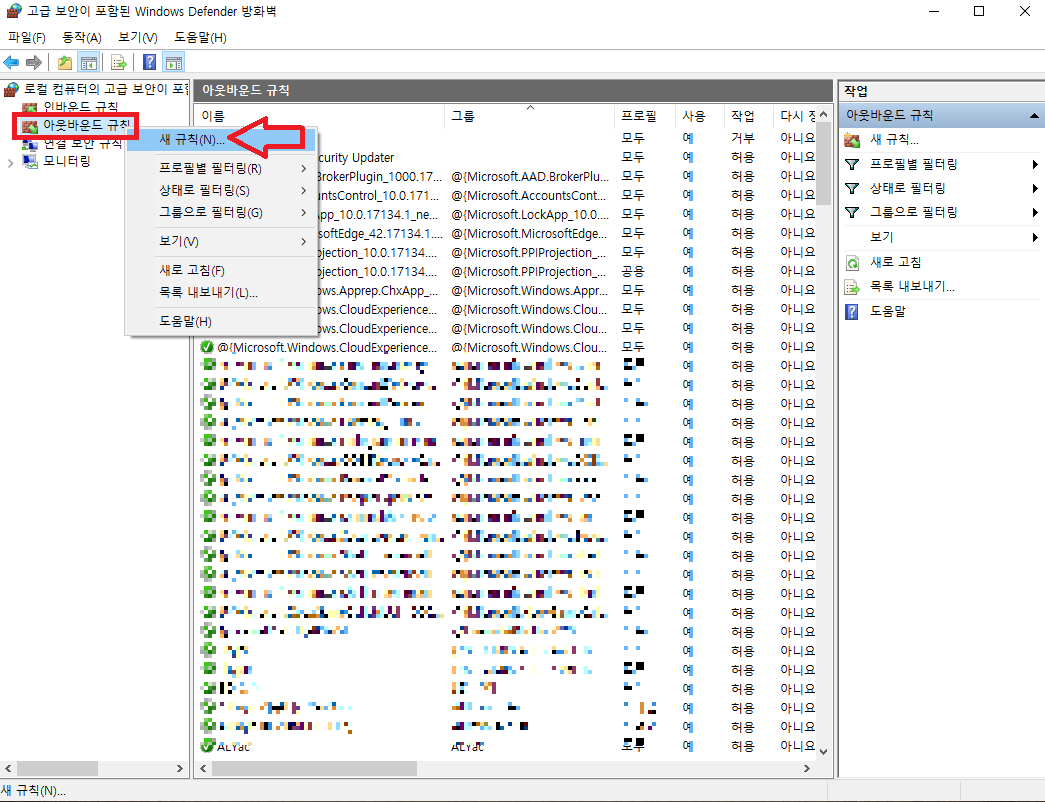
Task: Open the 도움말(H) menu in the menu bar
Action: (x=201, y=37)
